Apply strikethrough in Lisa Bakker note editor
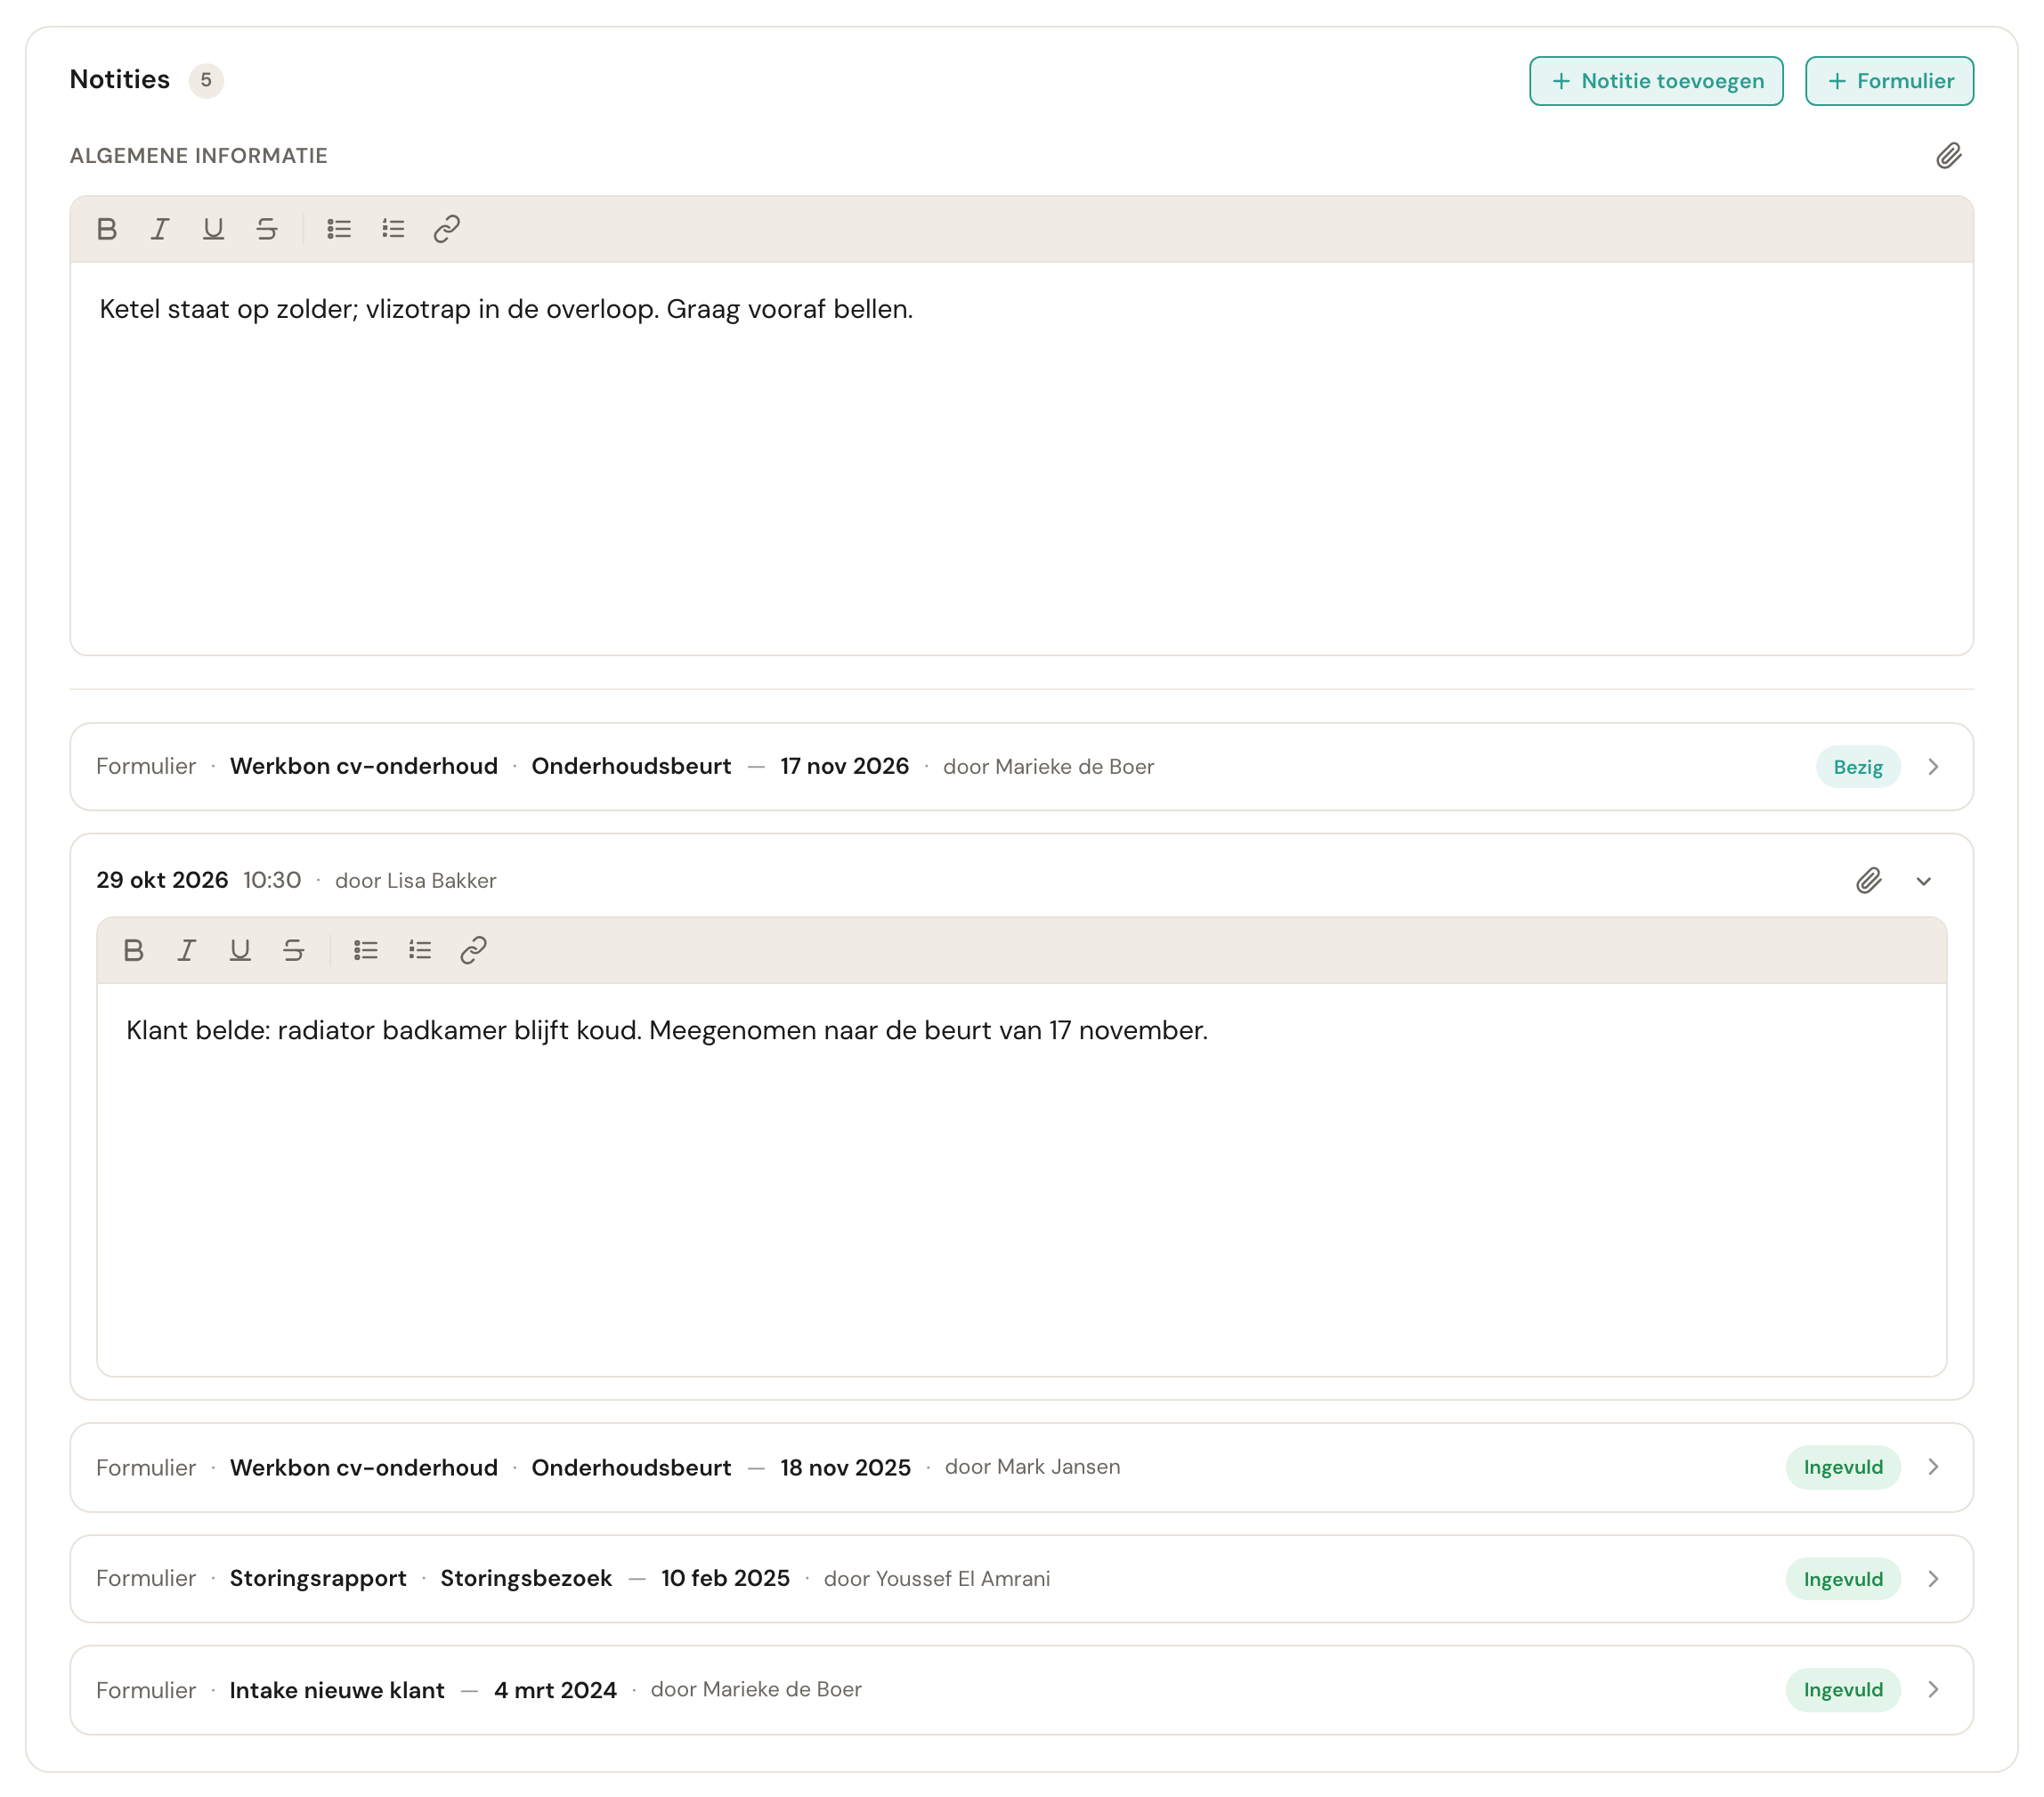The image size is (2044, 1797). (x=293, y=950)
